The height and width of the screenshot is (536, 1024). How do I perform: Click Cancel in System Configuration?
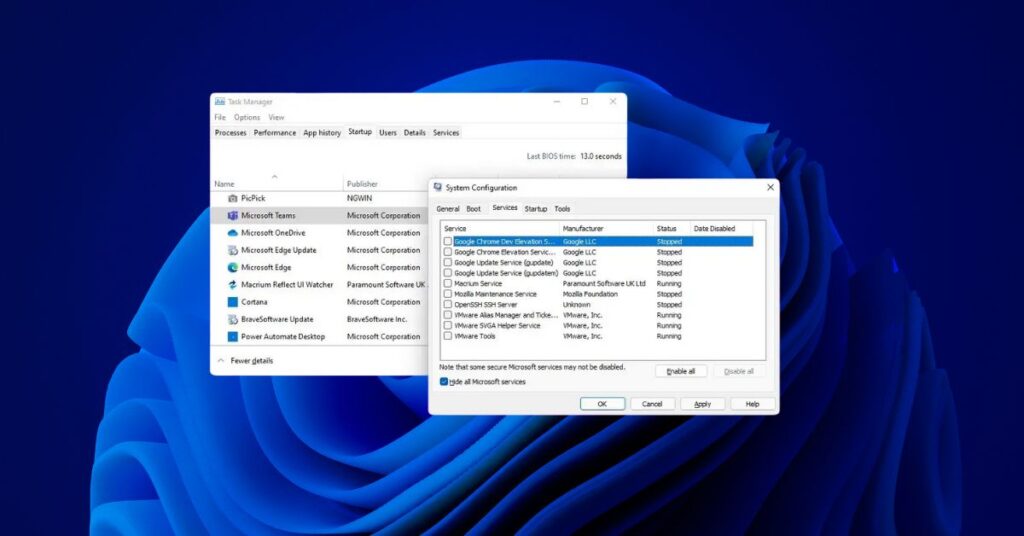tap(652, 404)
